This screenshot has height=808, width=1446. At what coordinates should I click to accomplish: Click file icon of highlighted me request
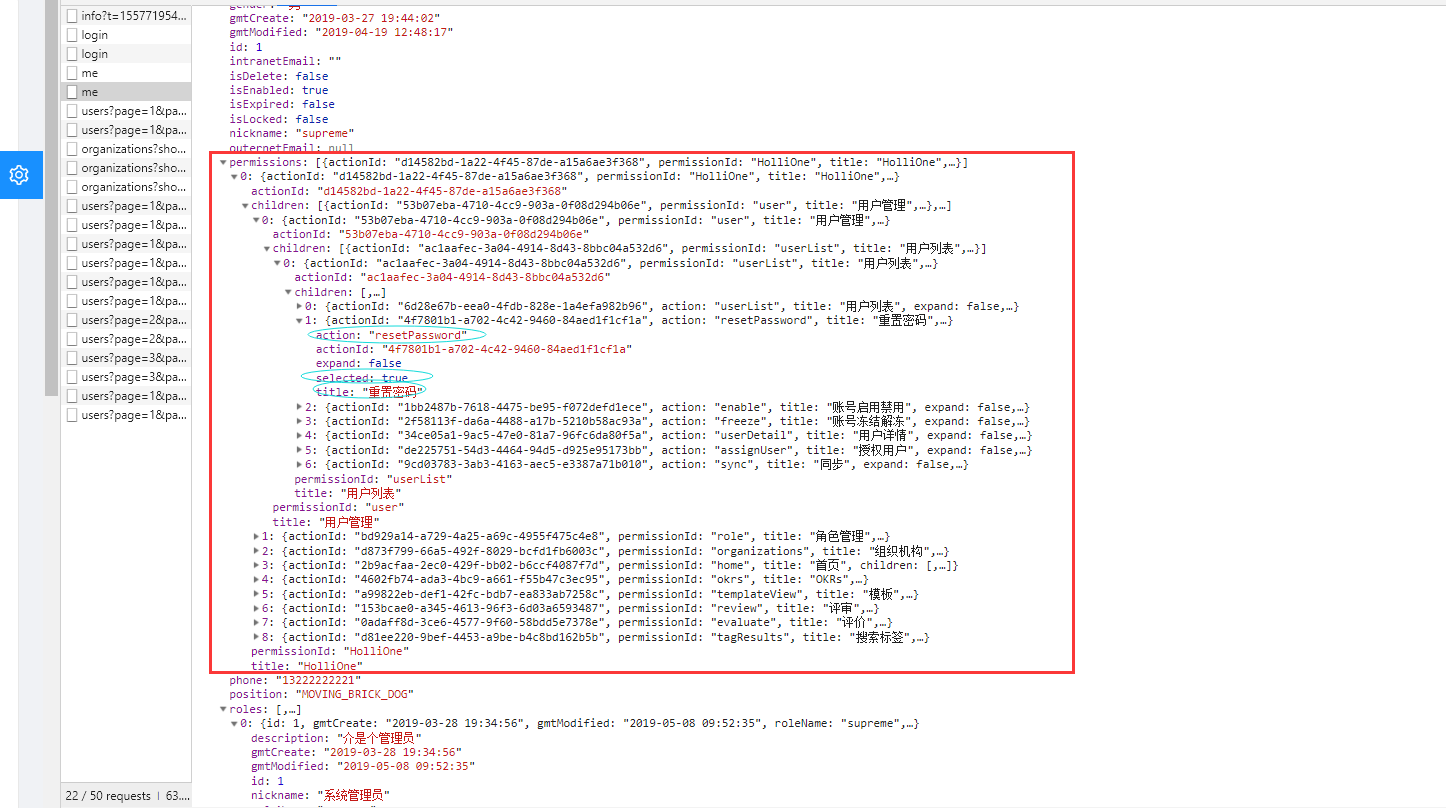(72, 92)
